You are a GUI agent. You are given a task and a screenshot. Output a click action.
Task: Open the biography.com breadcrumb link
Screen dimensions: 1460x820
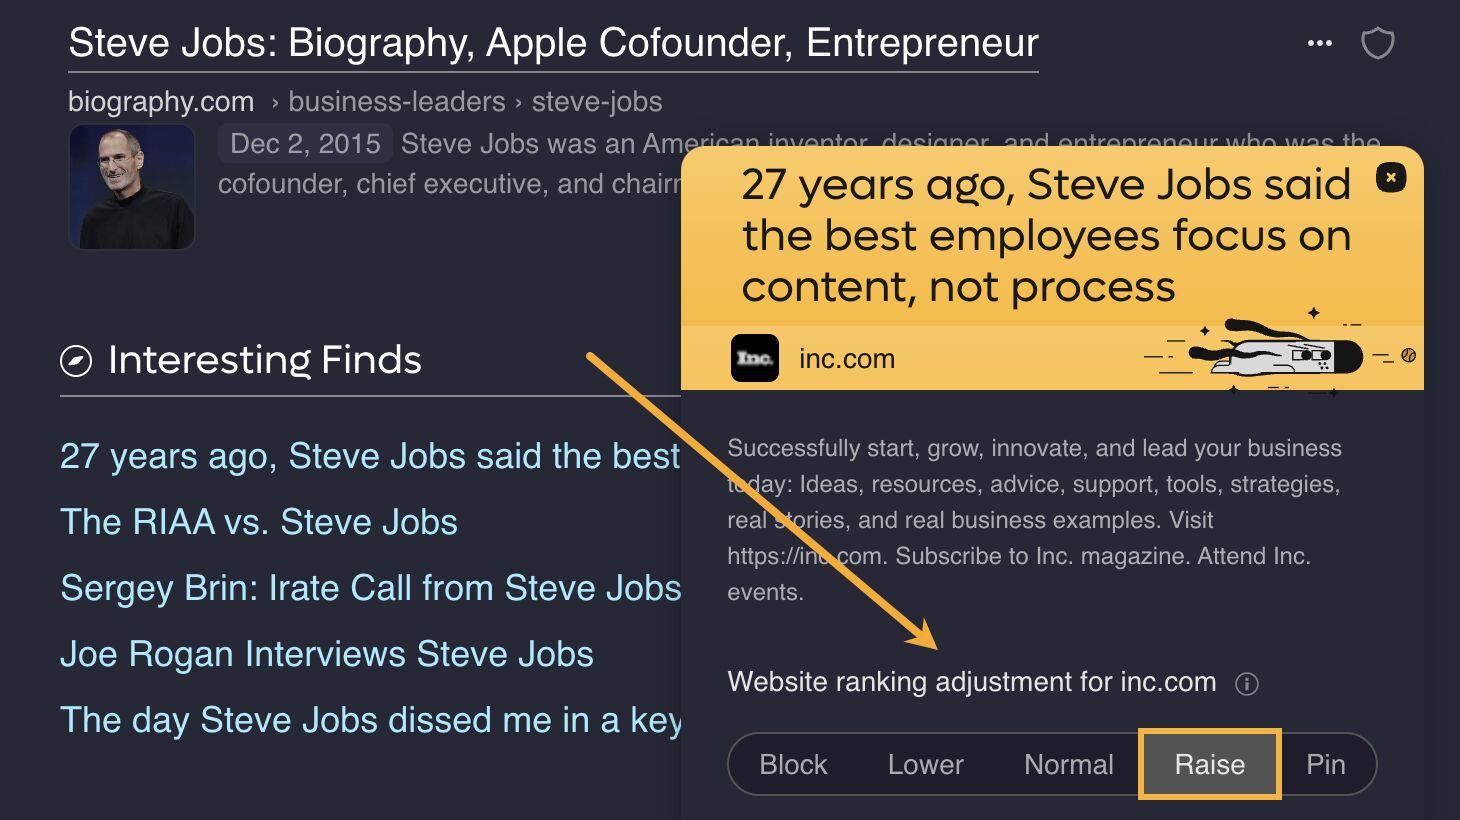pos(161,102)
